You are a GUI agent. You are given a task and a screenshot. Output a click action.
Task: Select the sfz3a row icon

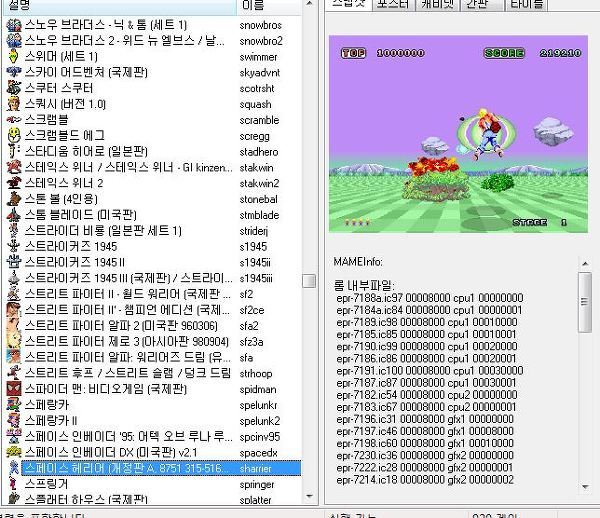pos(14,341)
